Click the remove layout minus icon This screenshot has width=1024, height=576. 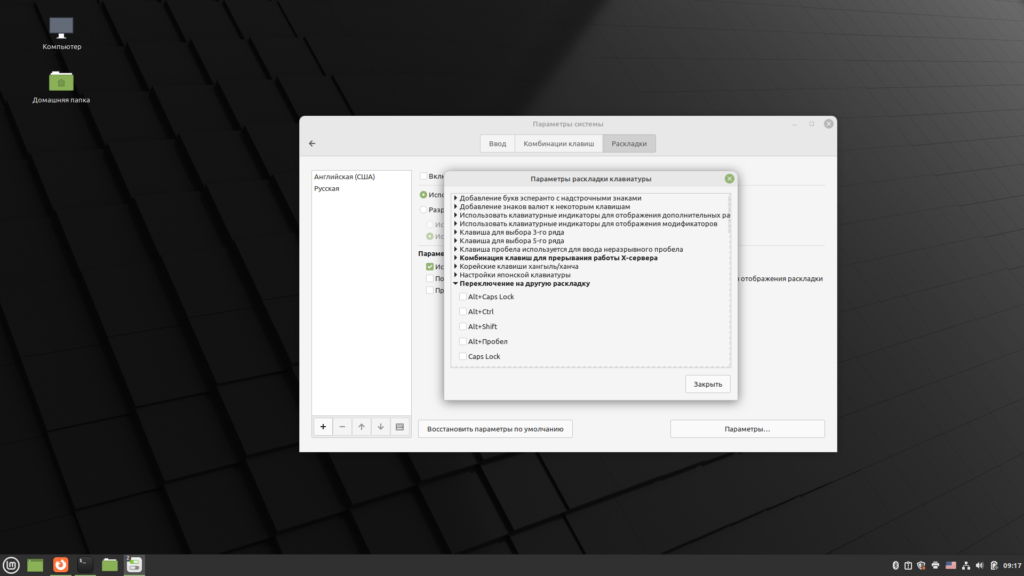tap(342, 427)
